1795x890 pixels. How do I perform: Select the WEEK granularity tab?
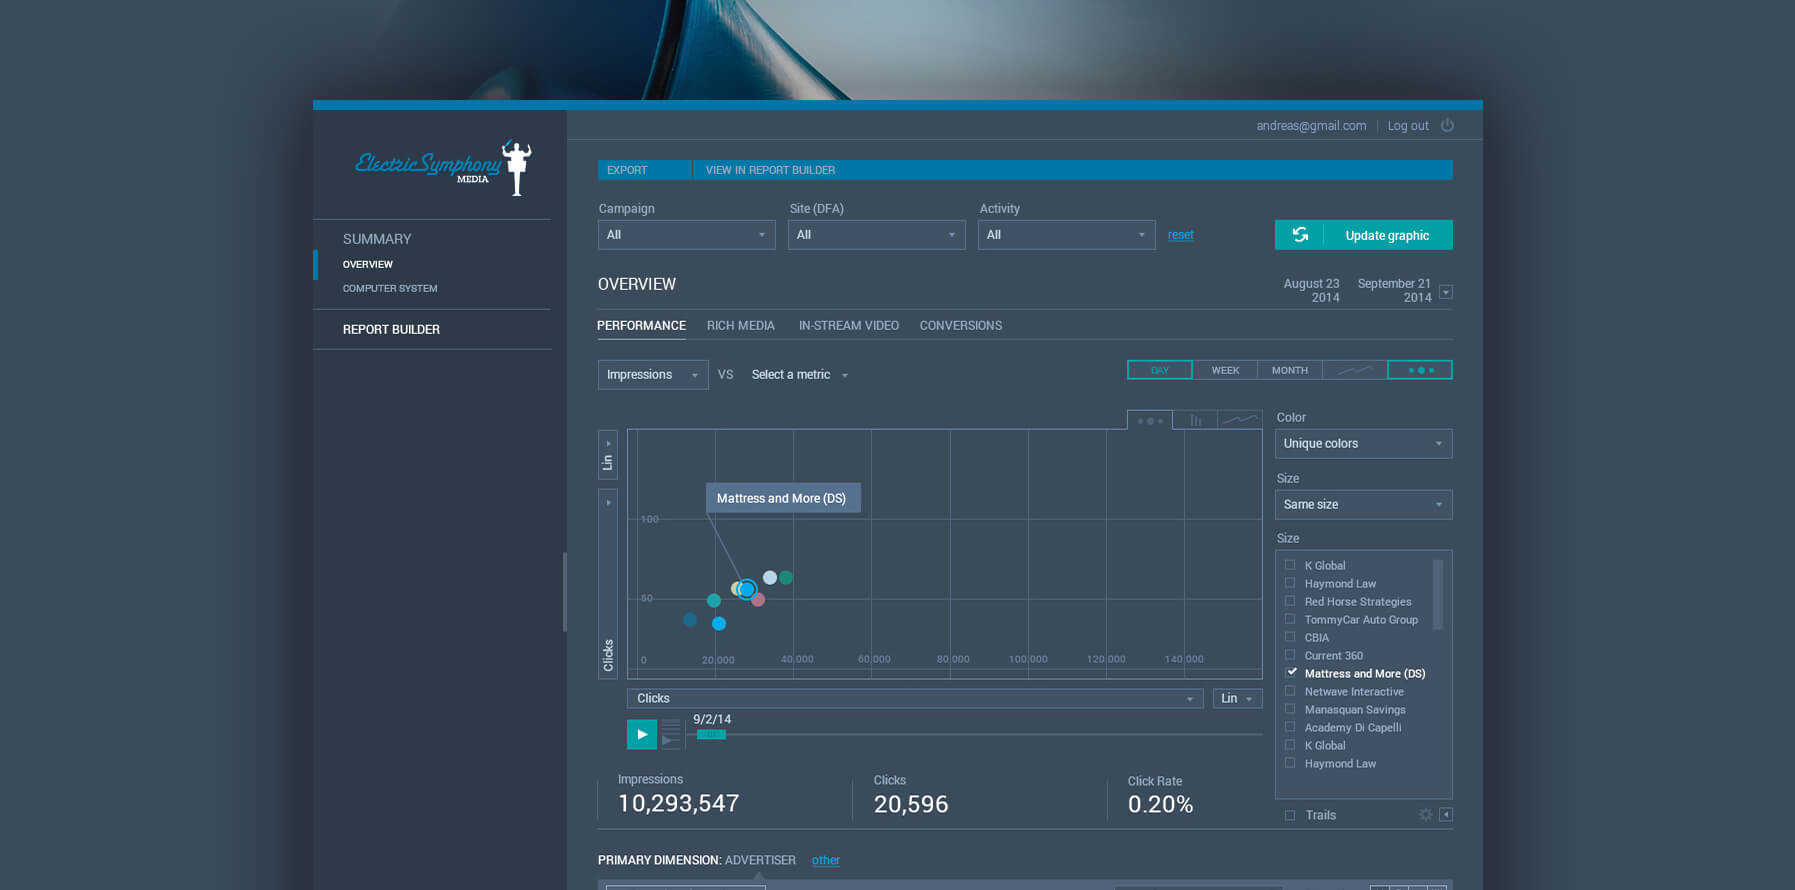pyautogui.click(x=1225, y=370)
